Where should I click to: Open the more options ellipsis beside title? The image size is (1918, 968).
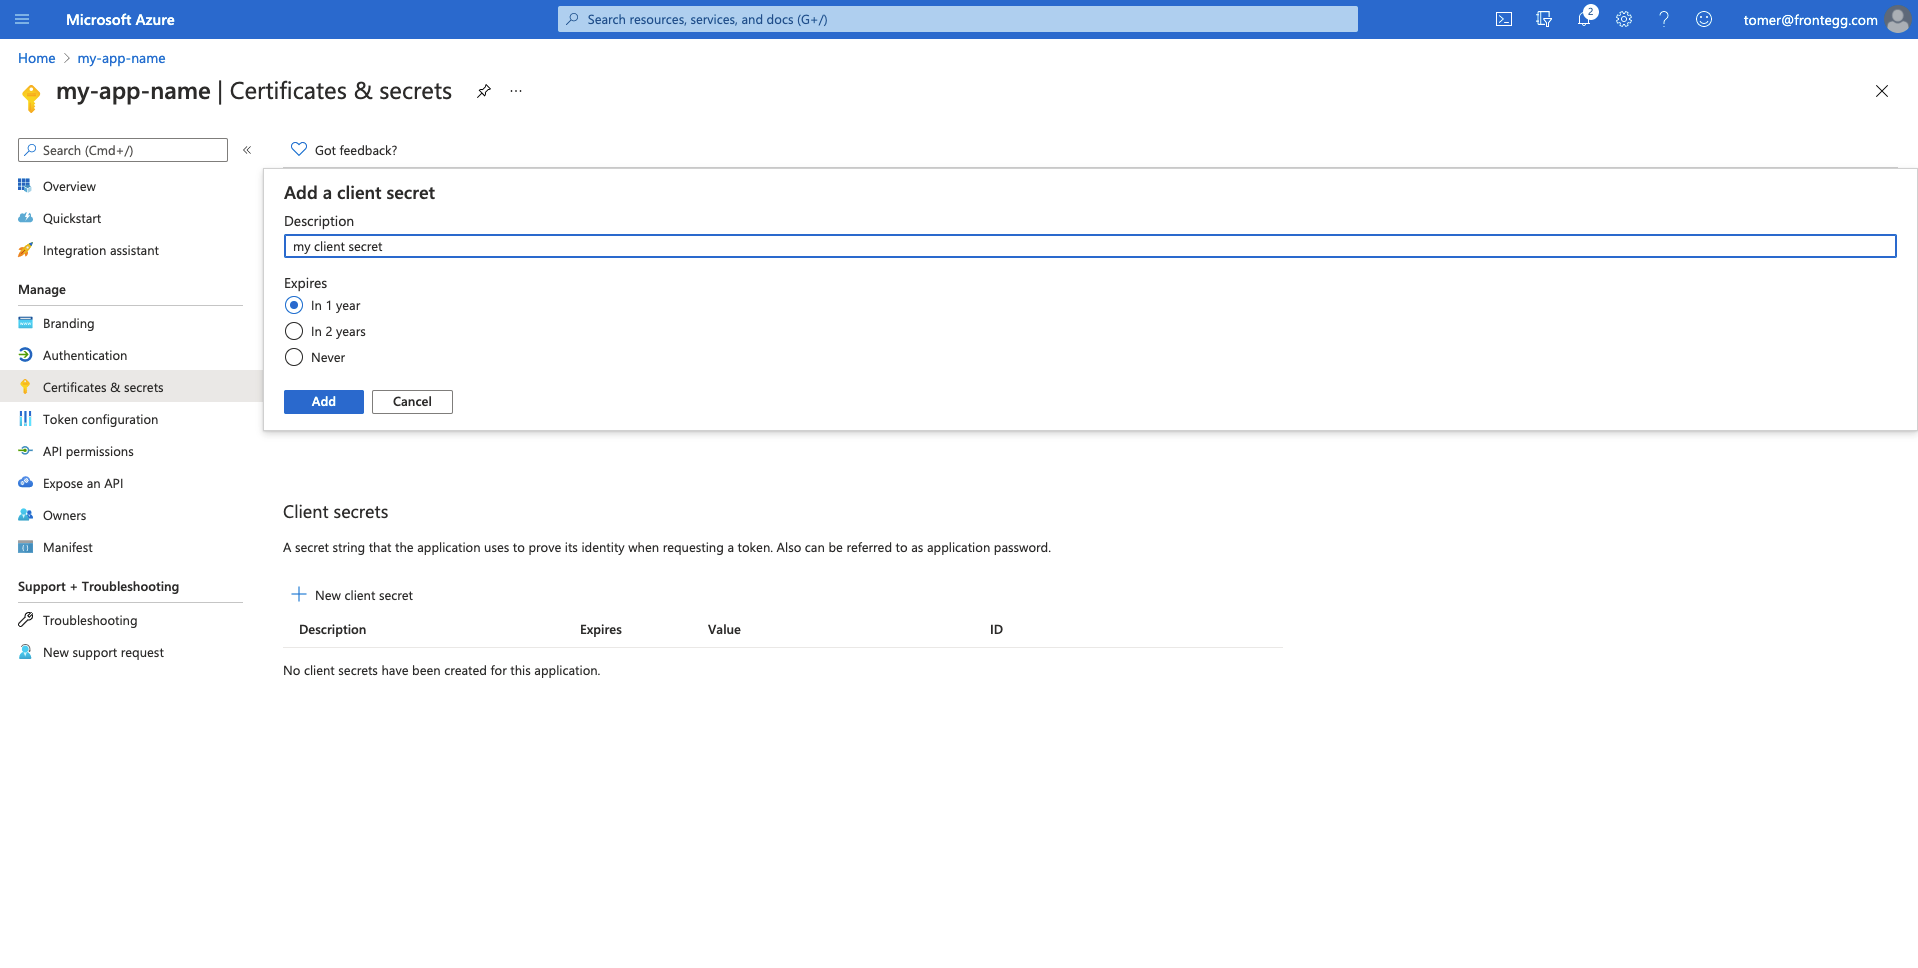[516, 91]
